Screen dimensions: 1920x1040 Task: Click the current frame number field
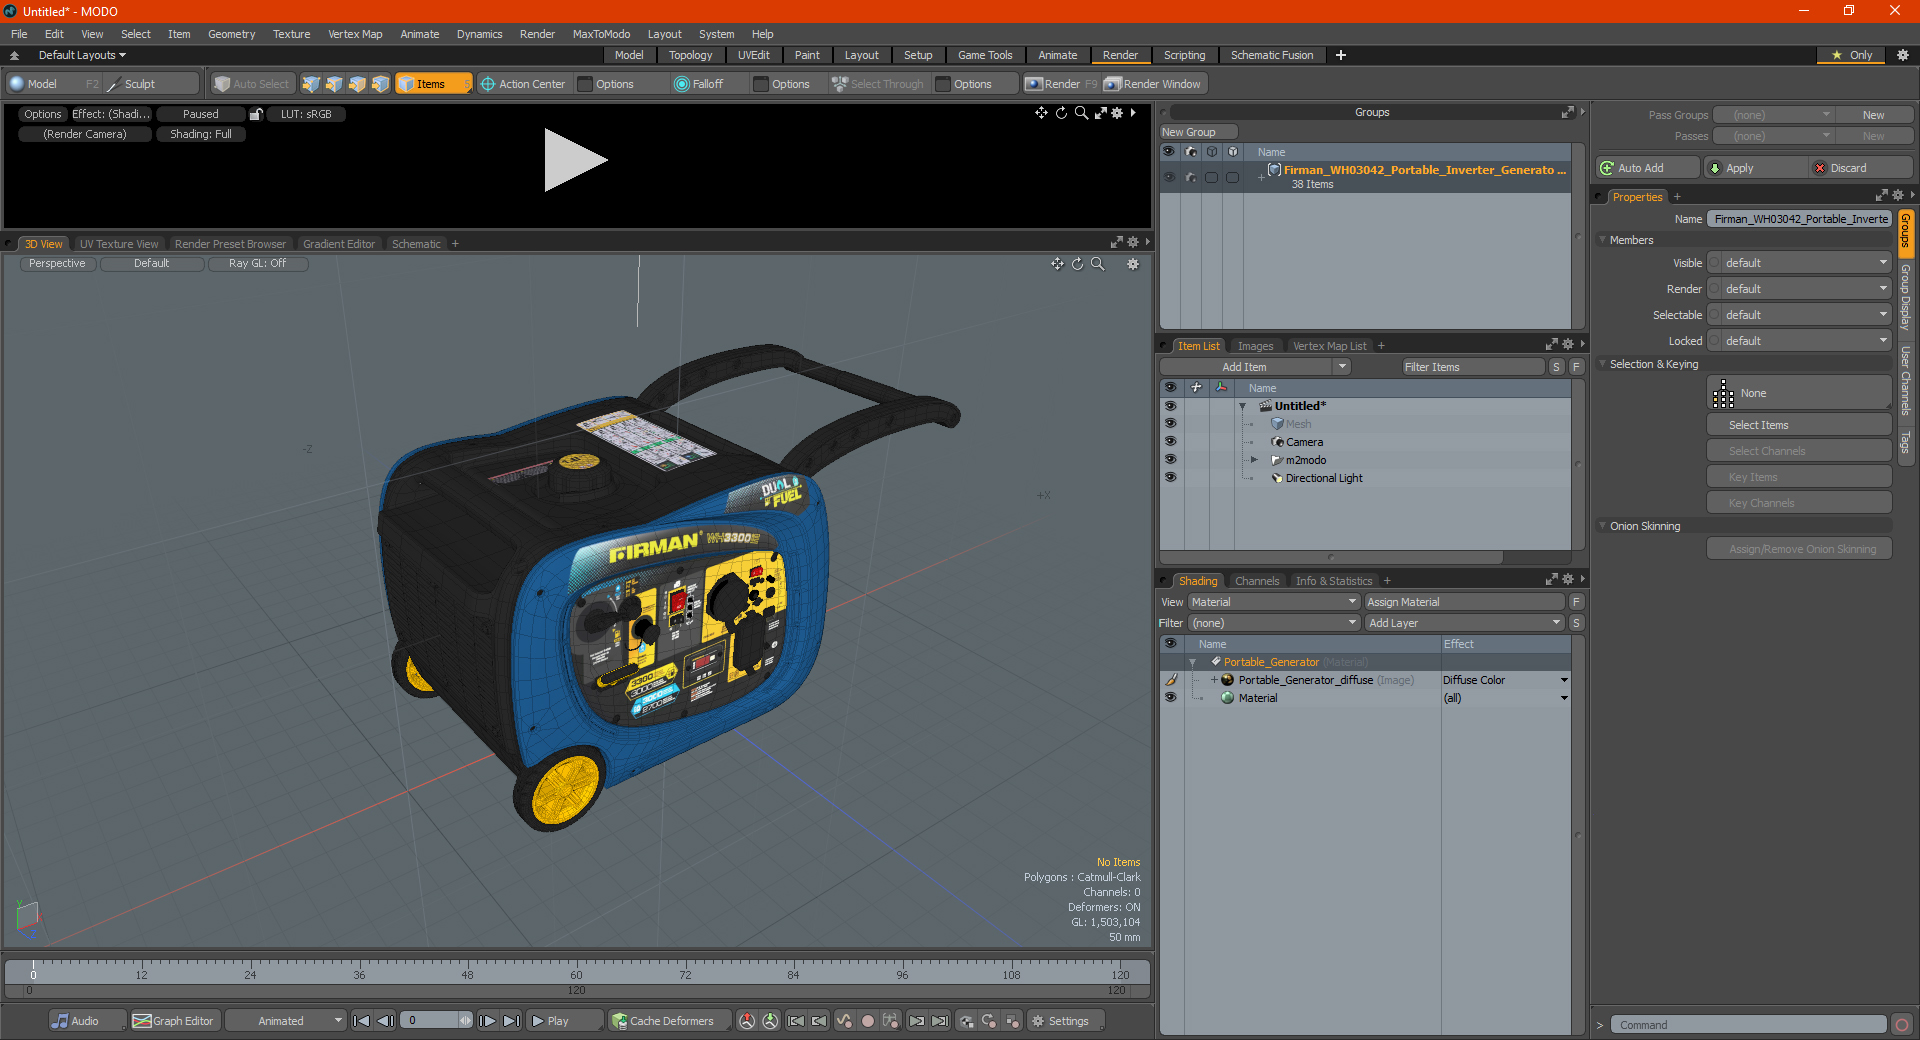click(x=432, y=1021)
